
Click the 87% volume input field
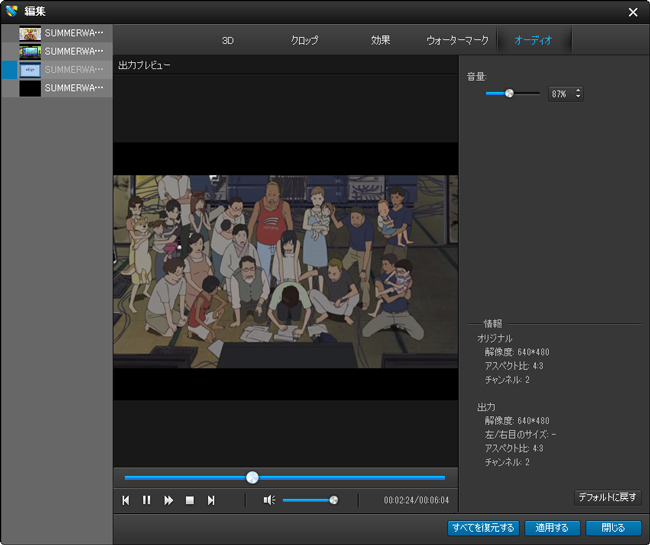coord(559,94)
